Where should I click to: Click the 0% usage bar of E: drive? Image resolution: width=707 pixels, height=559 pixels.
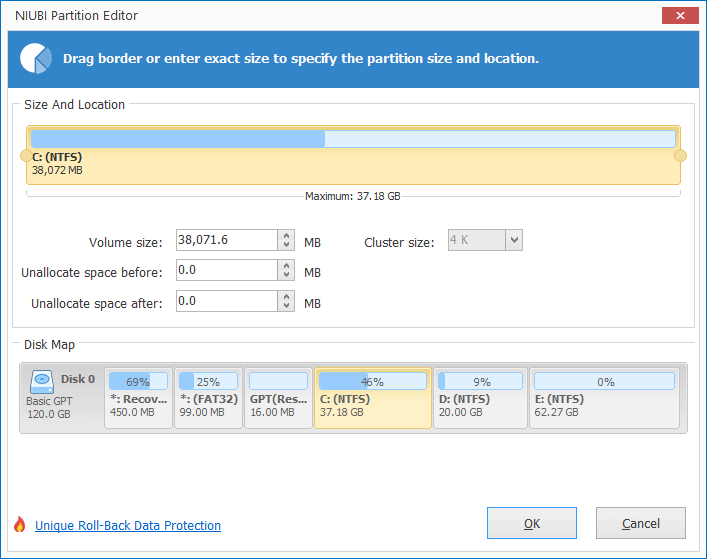pyautogui.click(x=605, y=381)
